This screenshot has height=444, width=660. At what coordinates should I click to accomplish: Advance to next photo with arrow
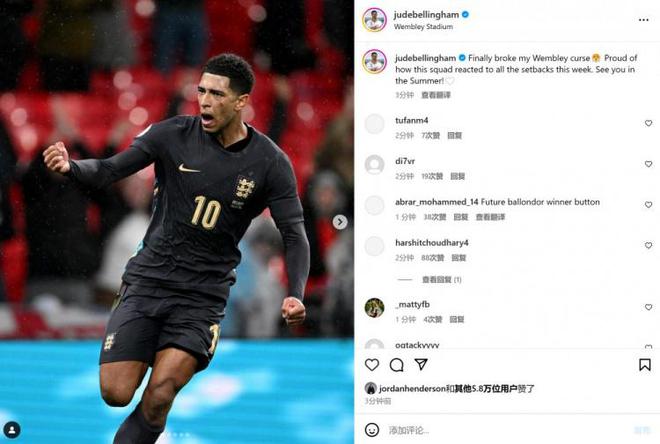point(340,222)
